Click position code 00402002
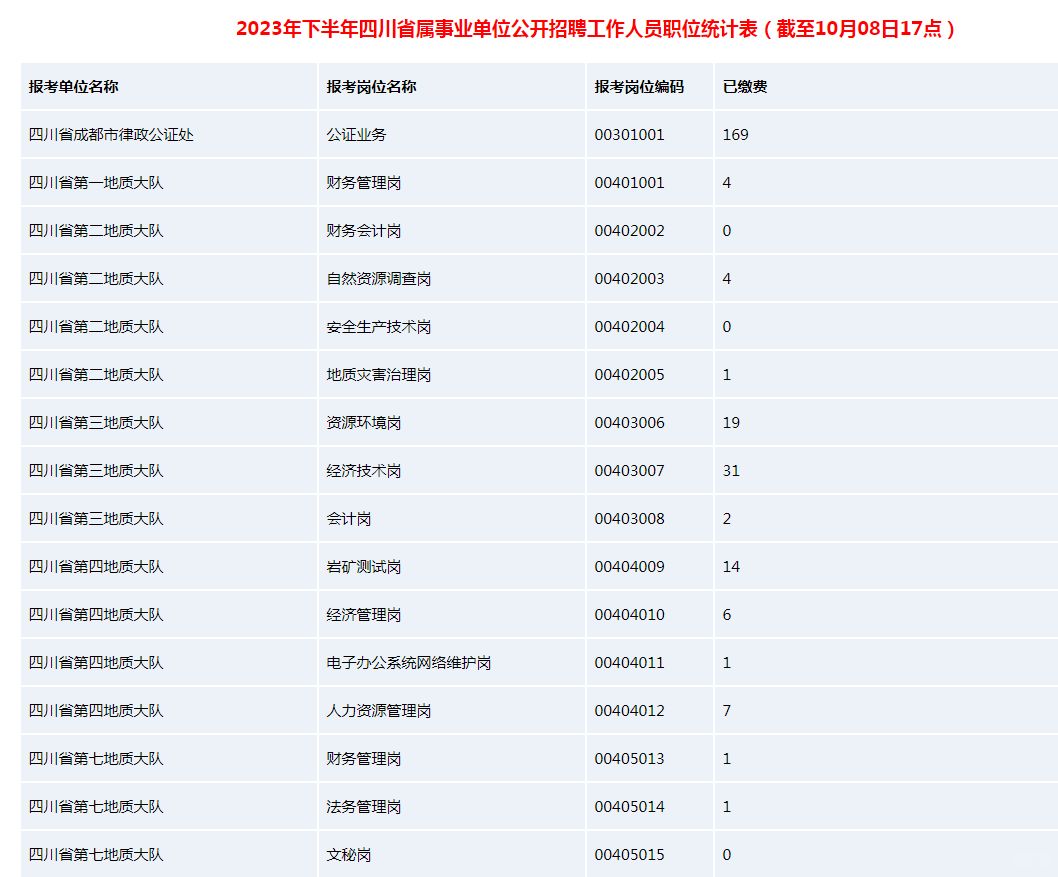The height and width of the screenshot is (877, 1058). 629,230
